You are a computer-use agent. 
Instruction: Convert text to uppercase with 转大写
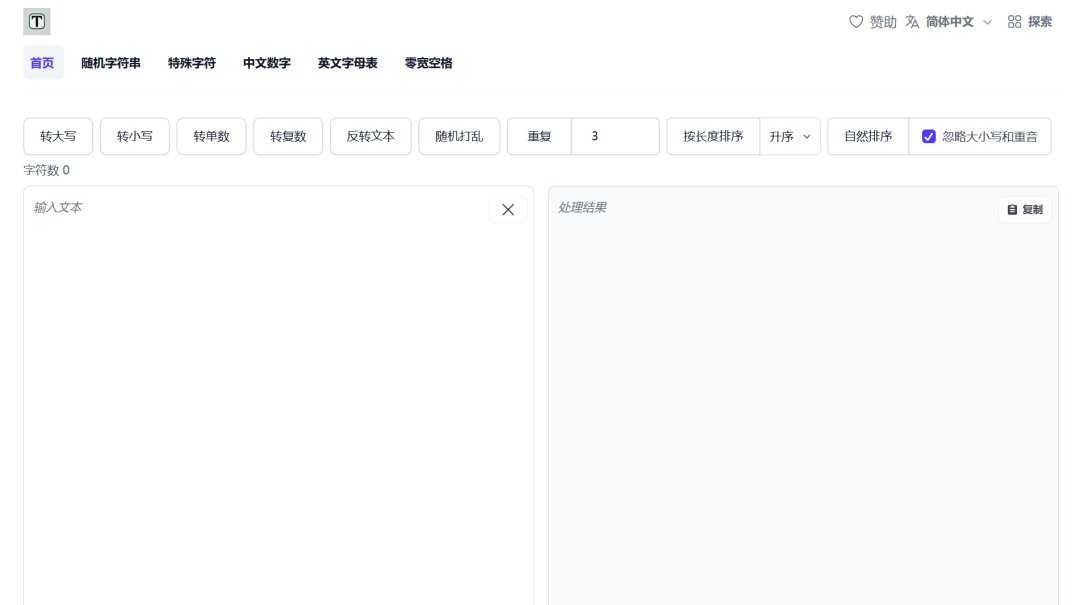pyautogui.click(x=57, y=136)
